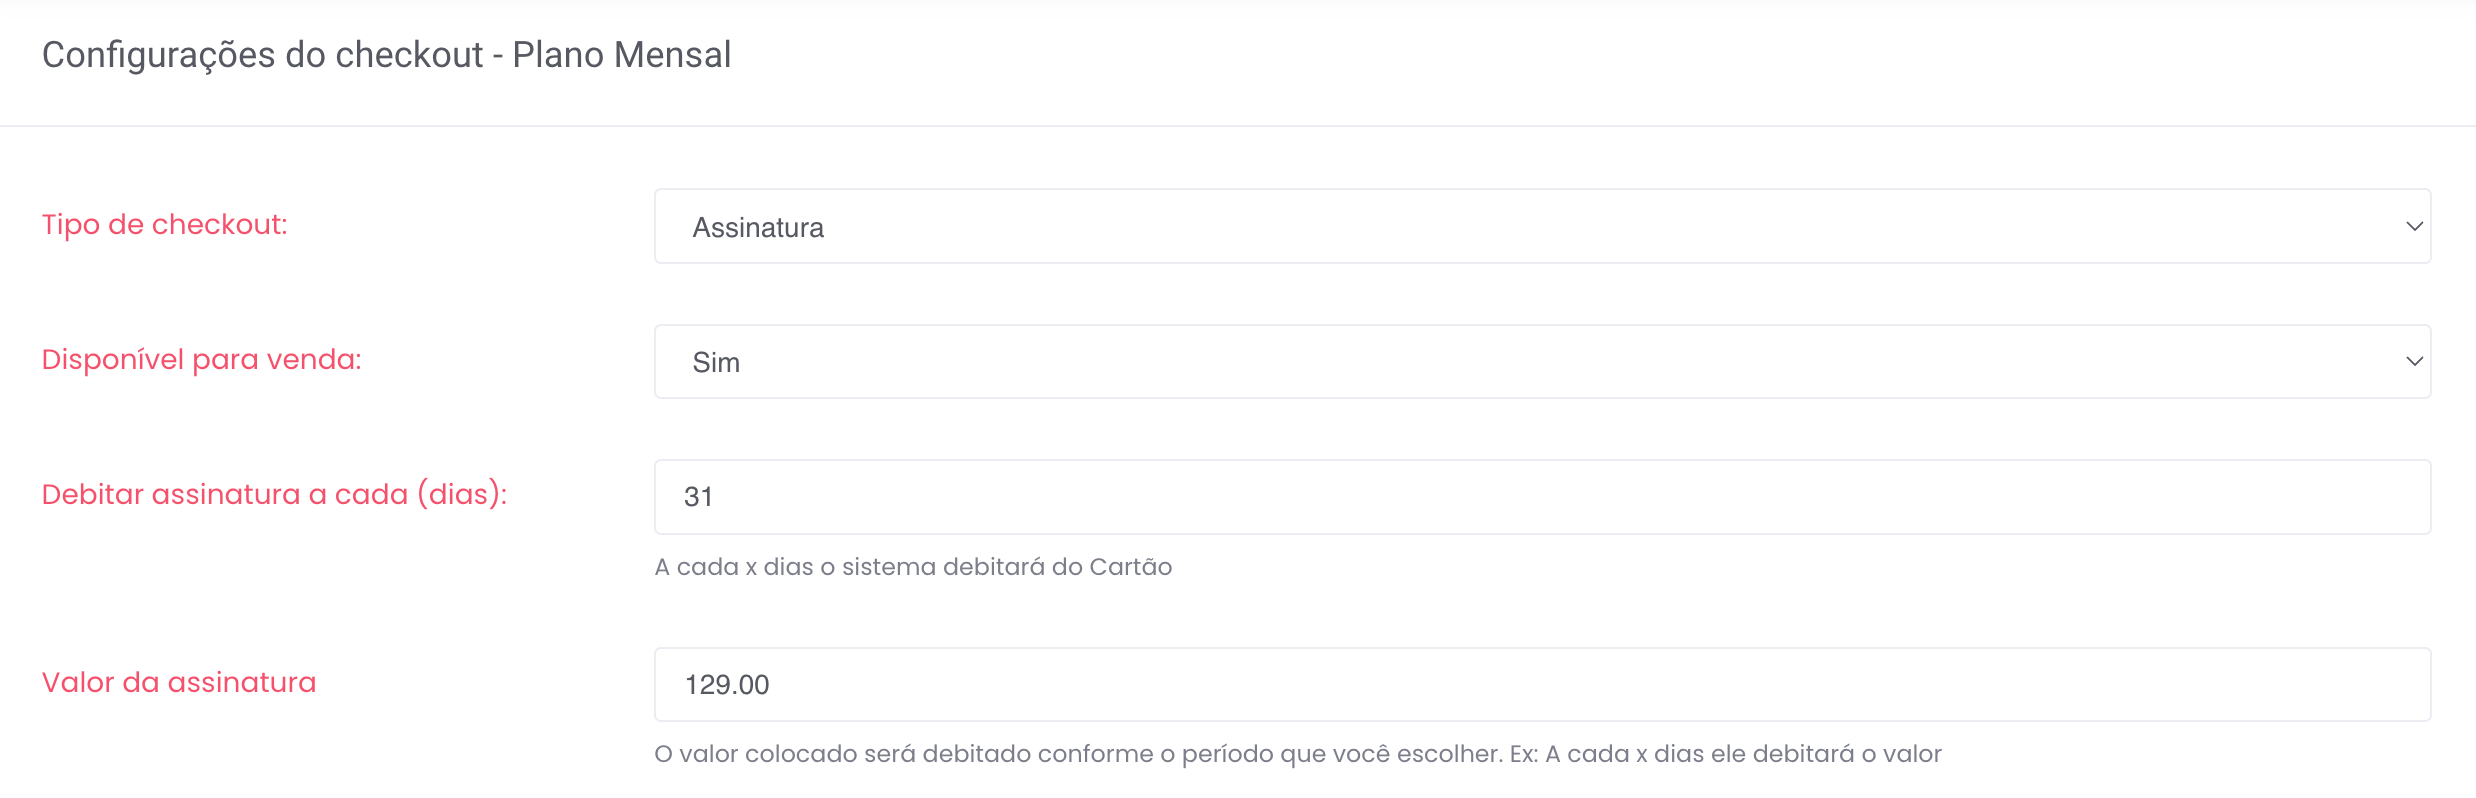The width and height of the screenshot is (2476, 798).
Task: Click the word 'Cartão' in the helper text
Action: pyautogui.click(x=1130, y=567)
